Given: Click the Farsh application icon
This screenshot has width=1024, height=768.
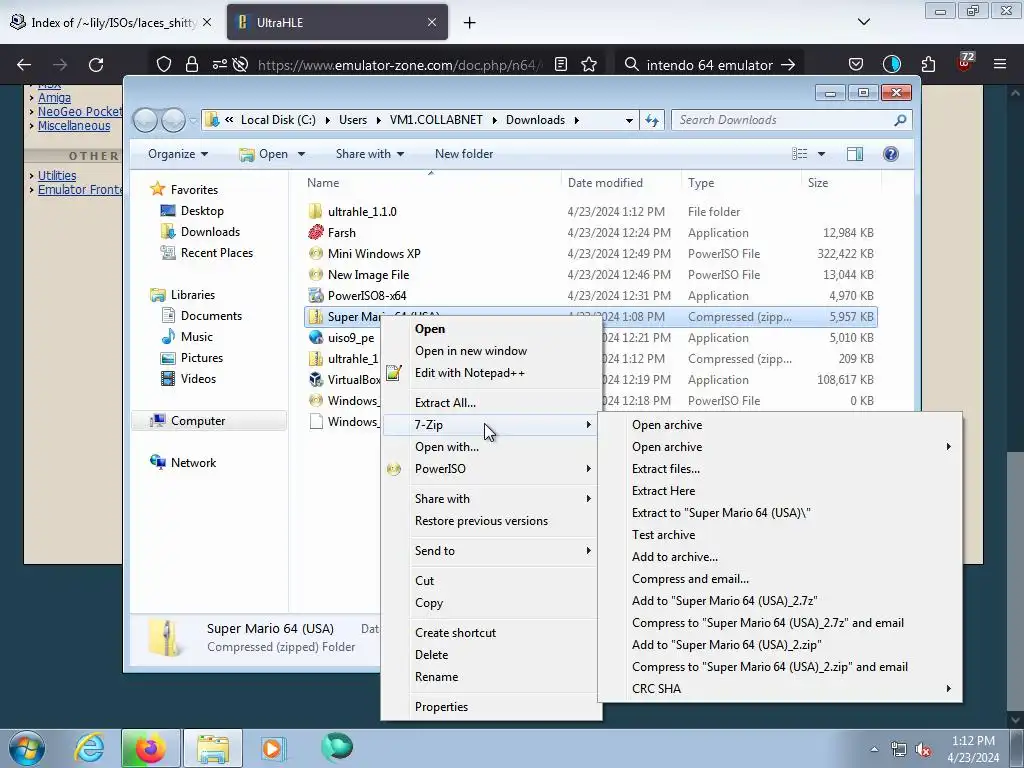Looking at the screenshot, I should click(316, 232).
